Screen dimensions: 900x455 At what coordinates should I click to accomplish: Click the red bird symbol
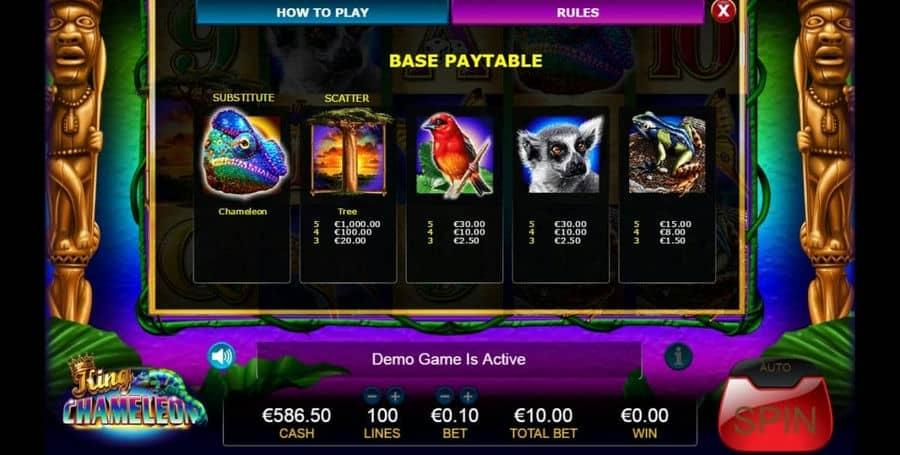pyautogui.click(x=455, y=155)
